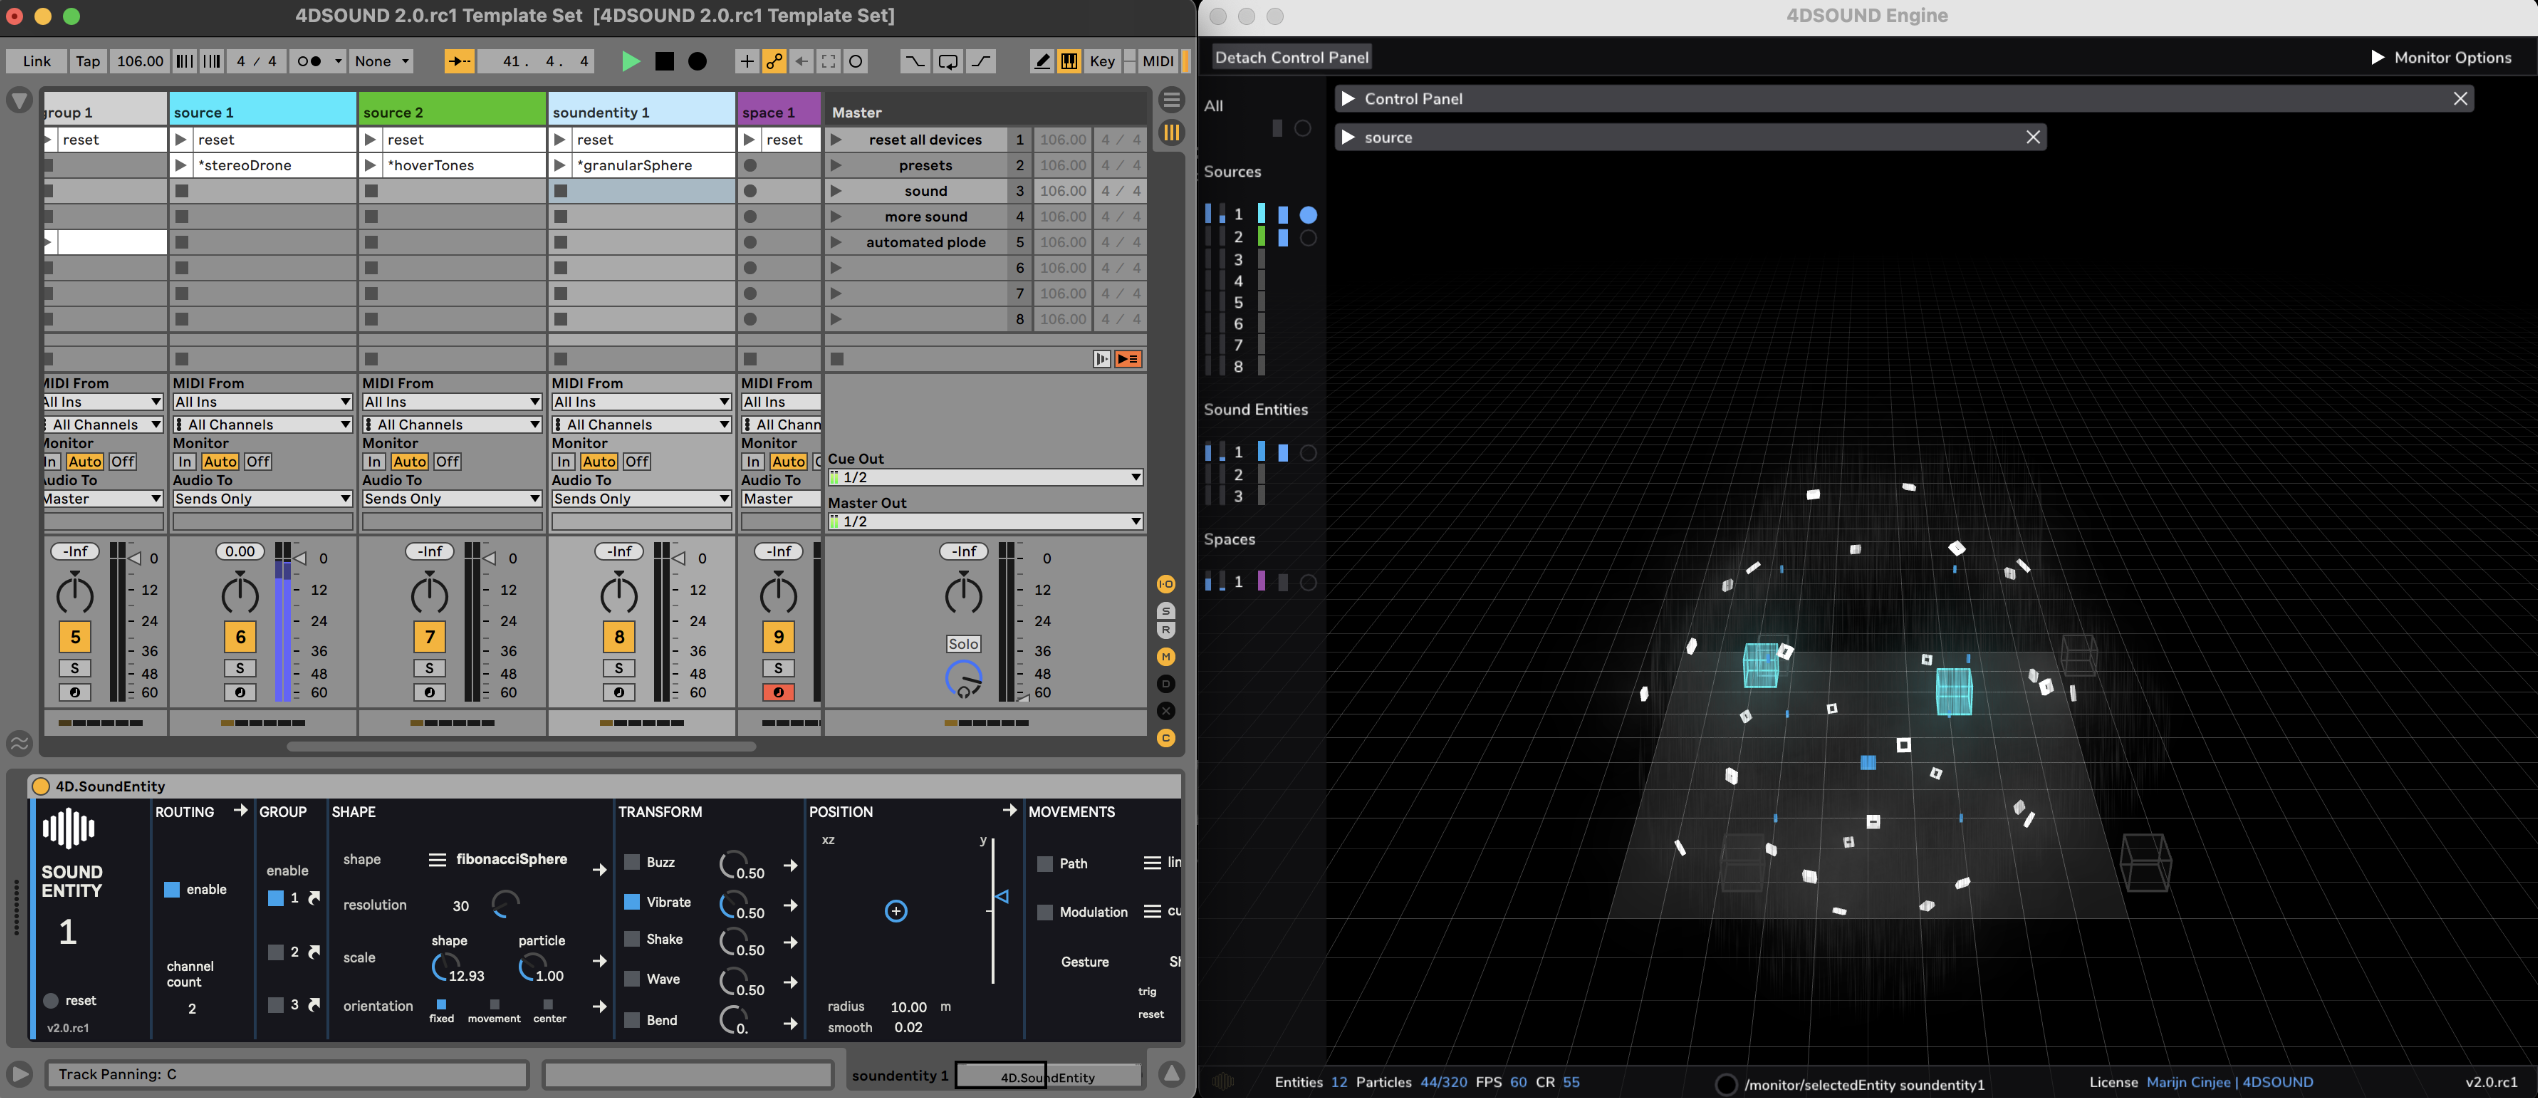The height and width of the screenshot is (1098, 2538).
Task: Toggle the Loop switch icon
Action: point(948,61)
